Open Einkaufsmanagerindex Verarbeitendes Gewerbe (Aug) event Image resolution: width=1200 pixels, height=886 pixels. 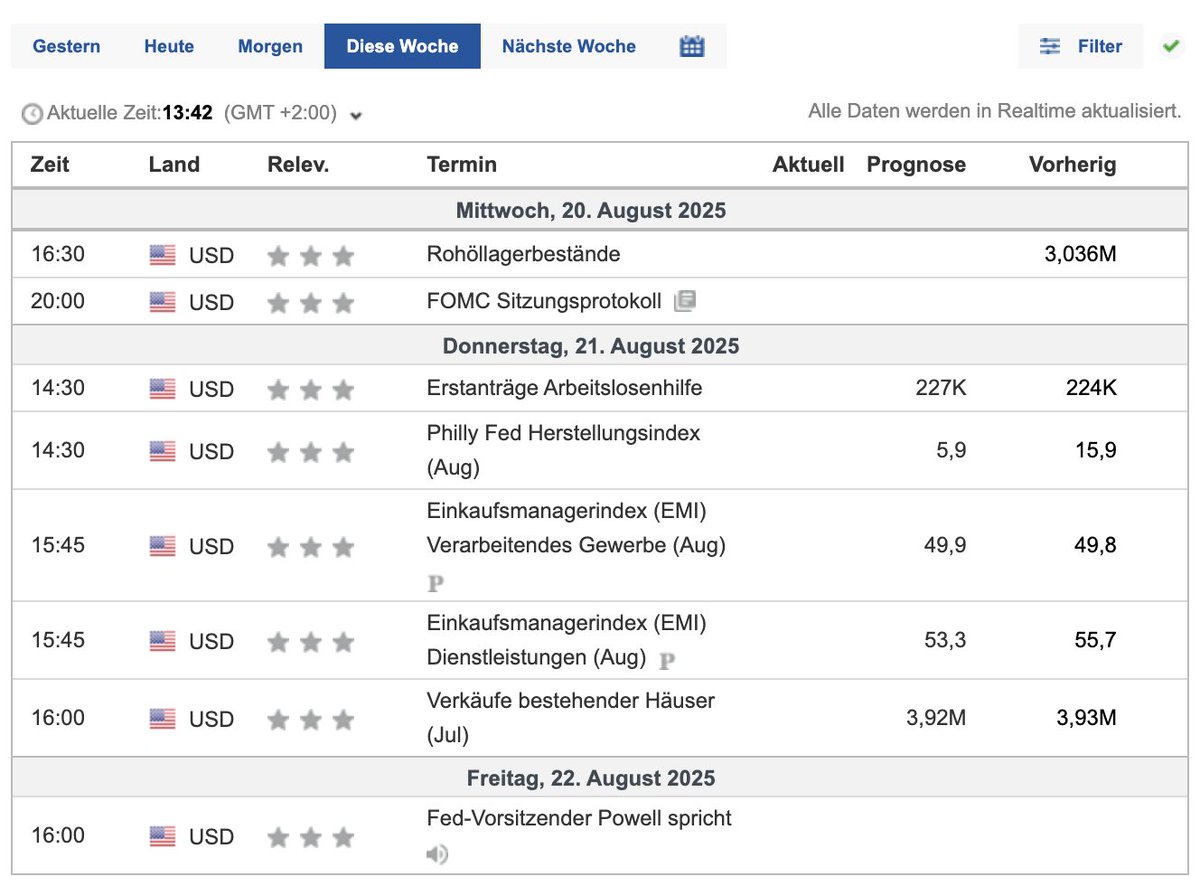tap(576, 528)
